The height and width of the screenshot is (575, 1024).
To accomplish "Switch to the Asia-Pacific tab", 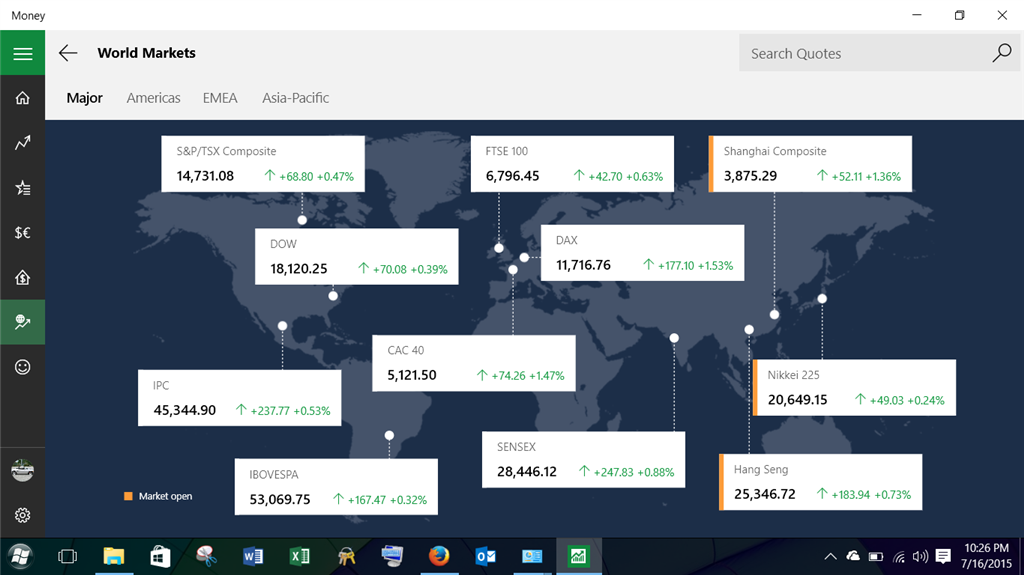I will click(295, 98).
